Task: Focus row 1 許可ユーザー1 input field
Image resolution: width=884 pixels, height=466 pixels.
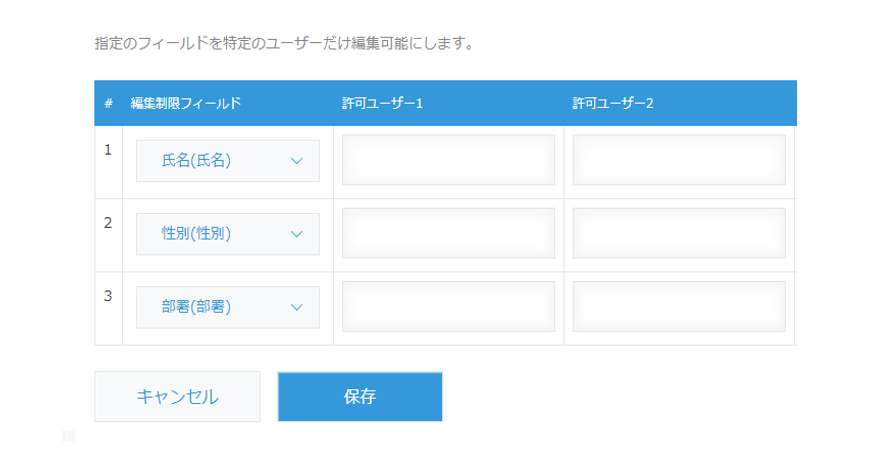Action: tap(448, 159)
